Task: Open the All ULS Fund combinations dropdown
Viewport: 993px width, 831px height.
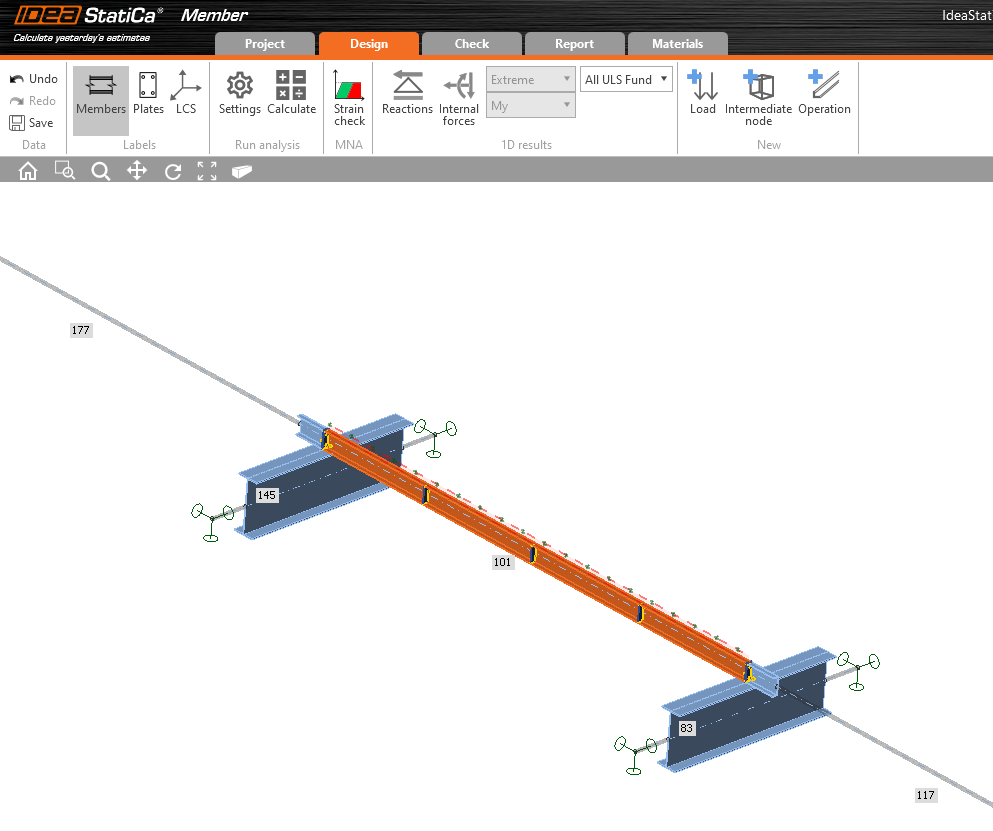Action: [626, 78]
